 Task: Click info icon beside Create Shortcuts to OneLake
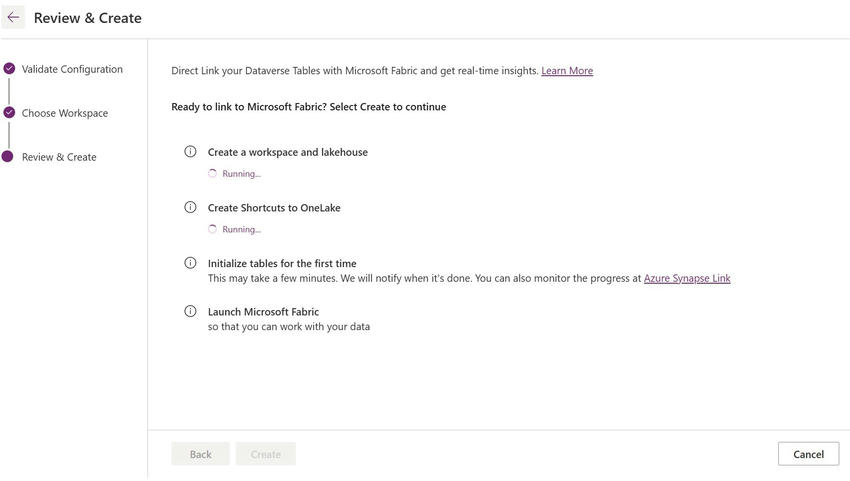[190, 208]
